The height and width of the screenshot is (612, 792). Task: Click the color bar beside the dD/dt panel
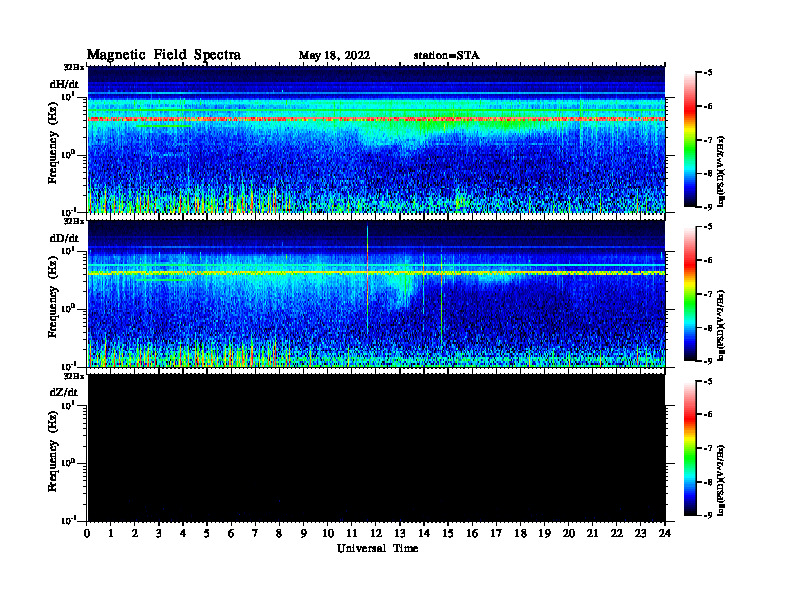tap(690, 293)
